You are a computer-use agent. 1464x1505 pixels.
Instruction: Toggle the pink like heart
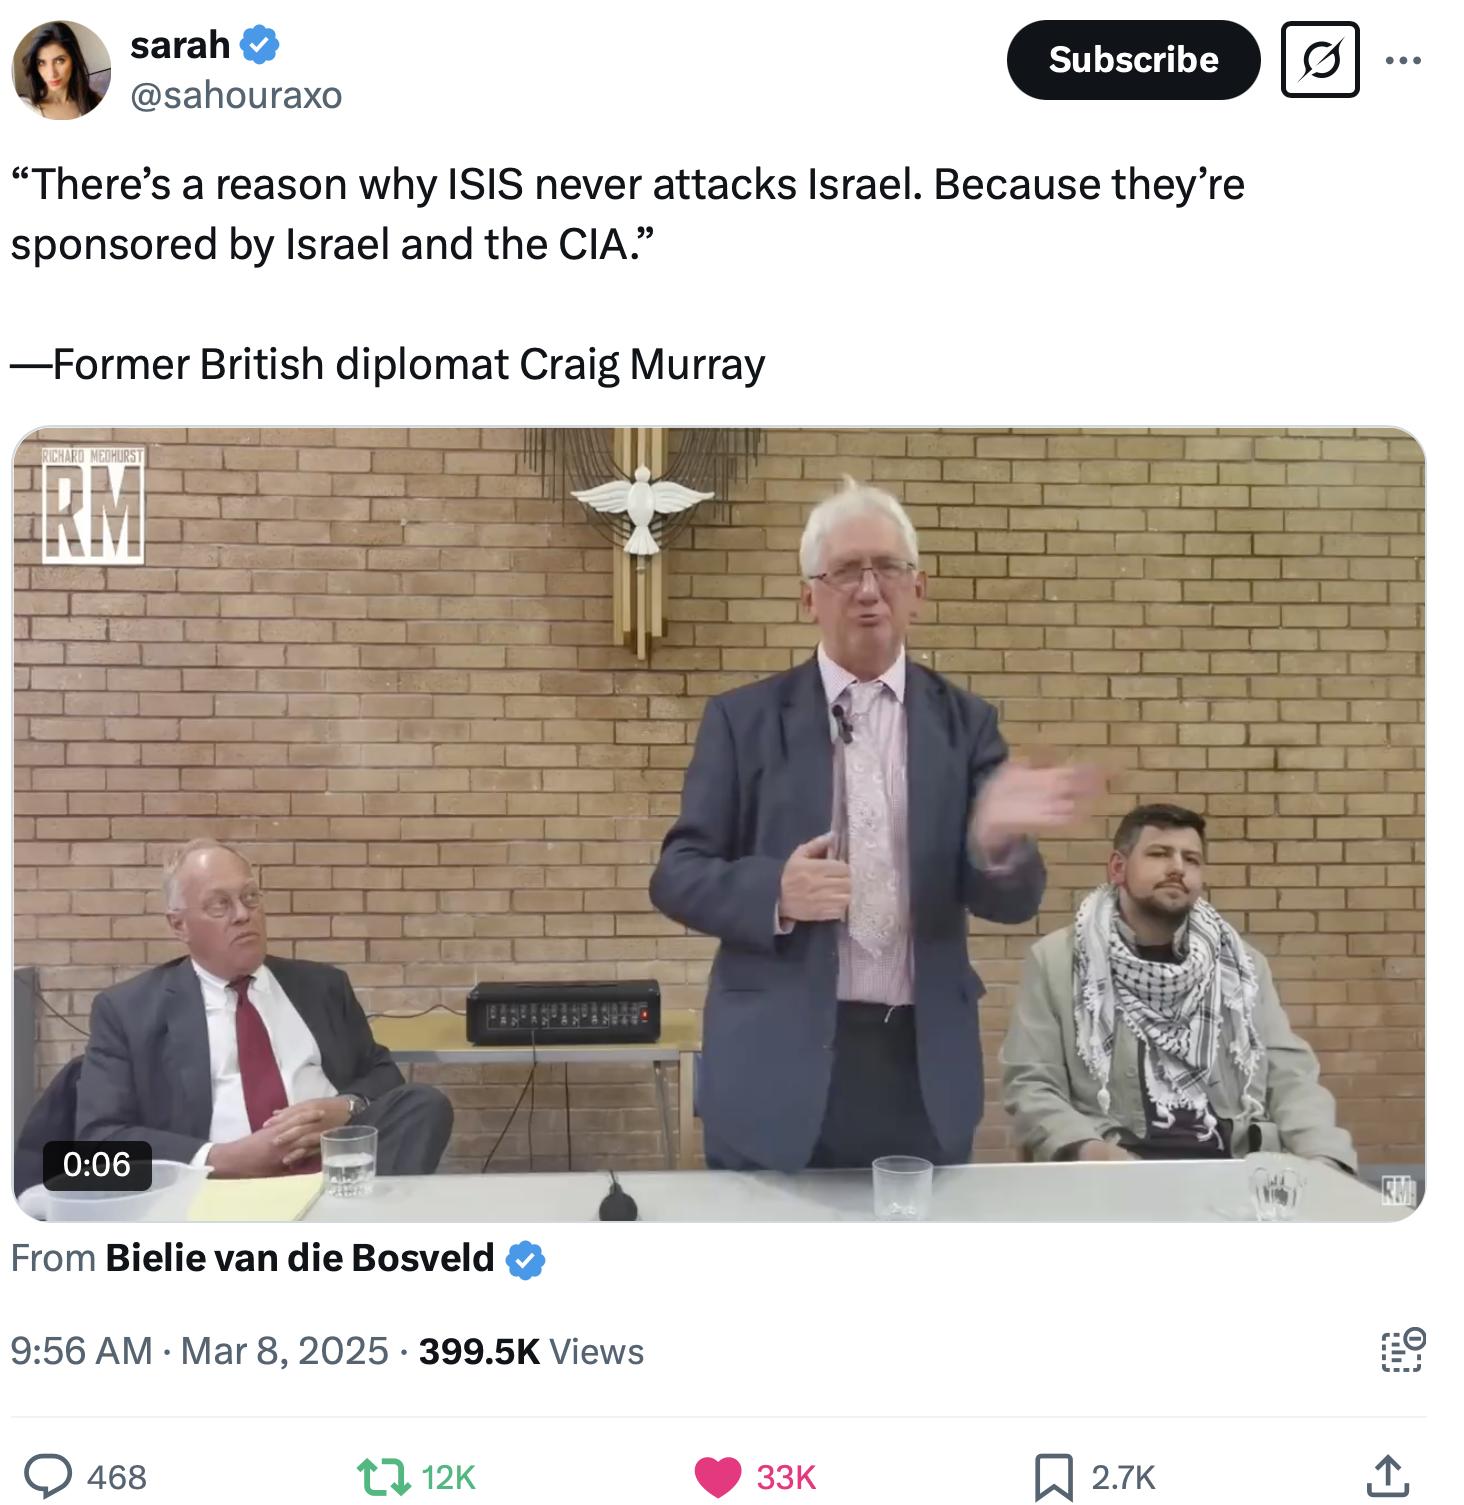click(x=717, y=1476)
